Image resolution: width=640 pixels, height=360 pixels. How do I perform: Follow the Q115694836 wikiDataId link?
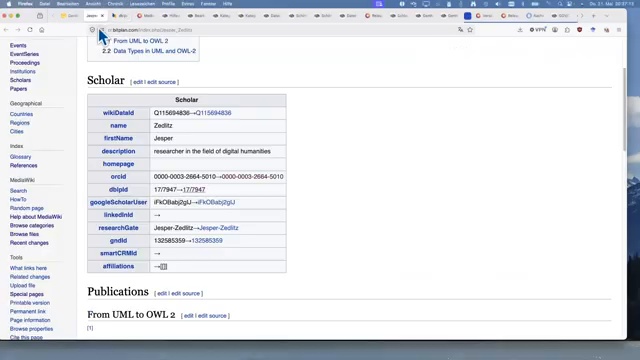click(x=213, y=113)
